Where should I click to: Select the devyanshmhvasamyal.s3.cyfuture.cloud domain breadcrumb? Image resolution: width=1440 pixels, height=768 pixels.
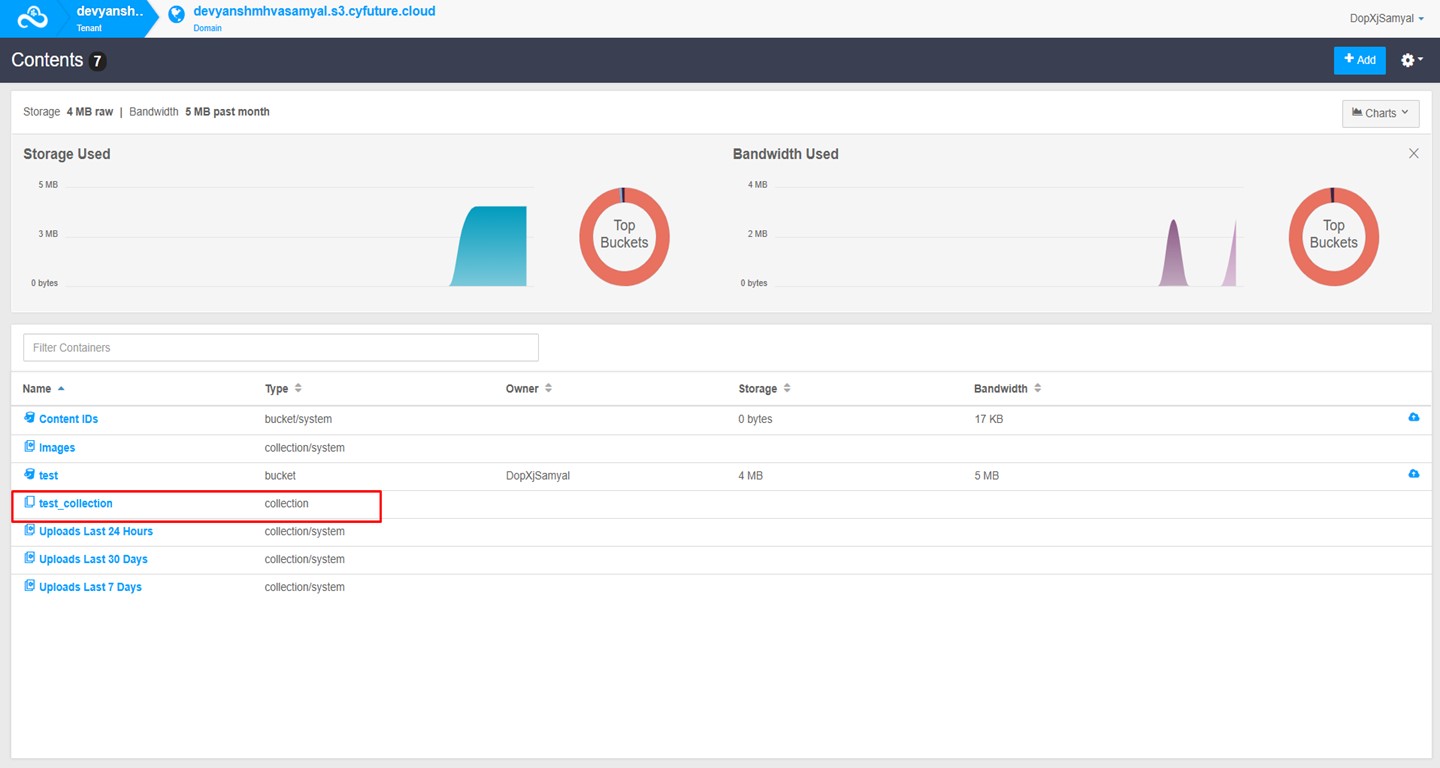pyautogui.click(x=314, y=12)
